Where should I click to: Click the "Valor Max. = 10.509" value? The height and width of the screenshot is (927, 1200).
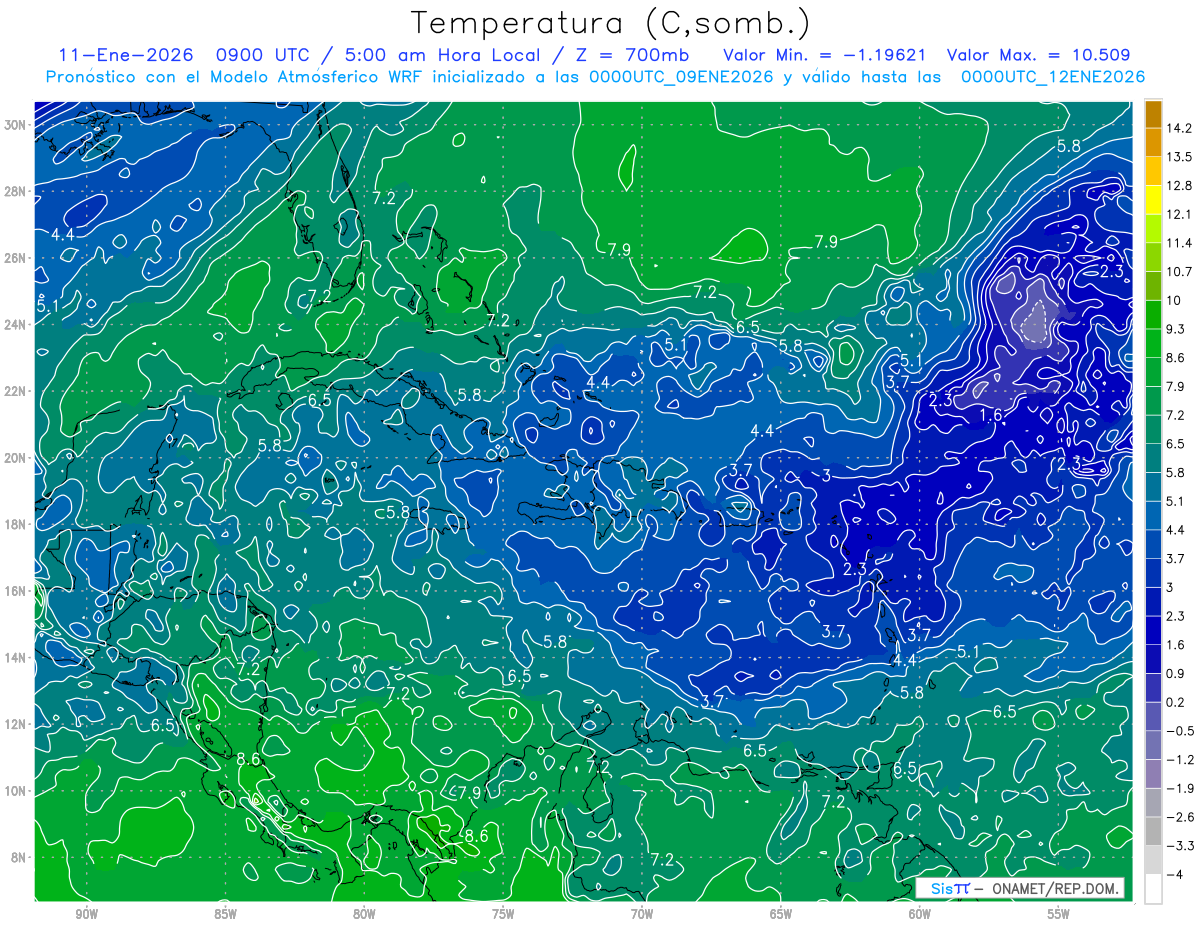pos(1038,55)
